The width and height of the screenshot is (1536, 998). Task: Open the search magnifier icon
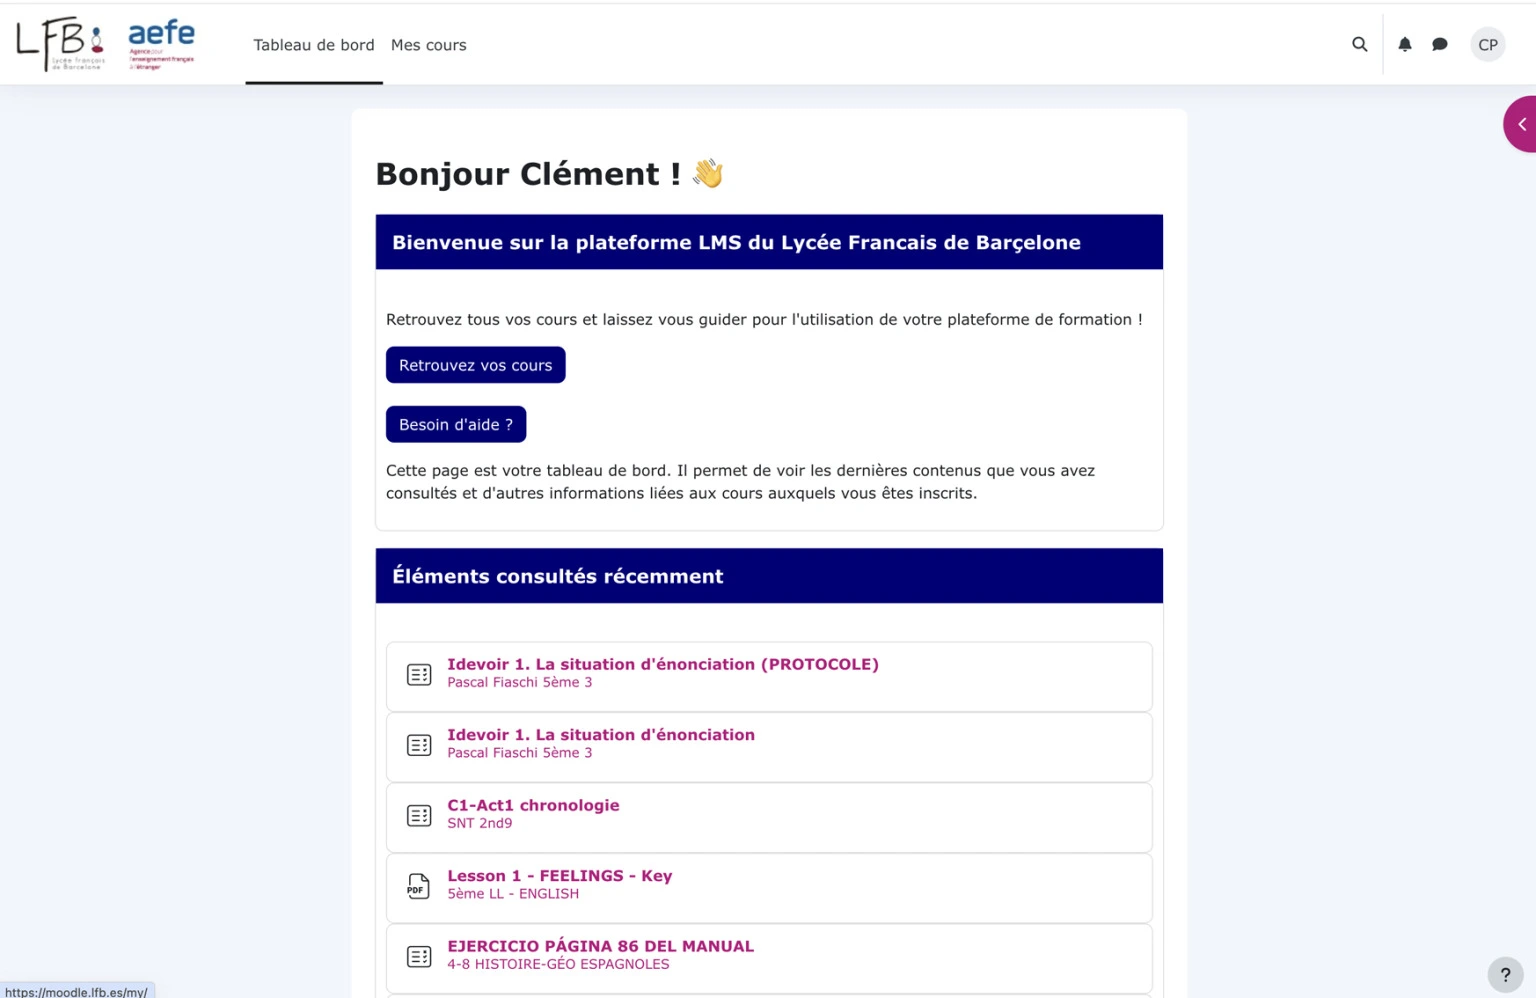point(1359,44)
